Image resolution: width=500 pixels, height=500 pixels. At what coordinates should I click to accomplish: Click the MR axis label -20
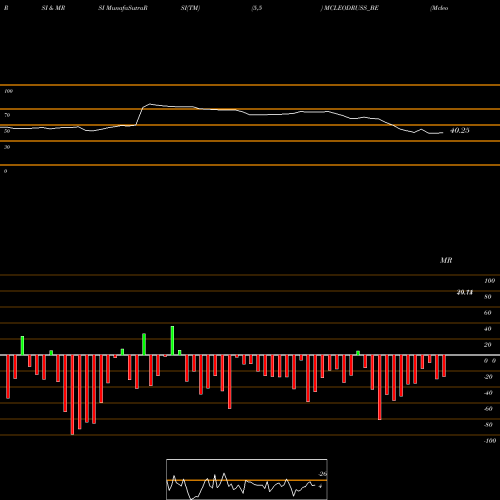488,377
